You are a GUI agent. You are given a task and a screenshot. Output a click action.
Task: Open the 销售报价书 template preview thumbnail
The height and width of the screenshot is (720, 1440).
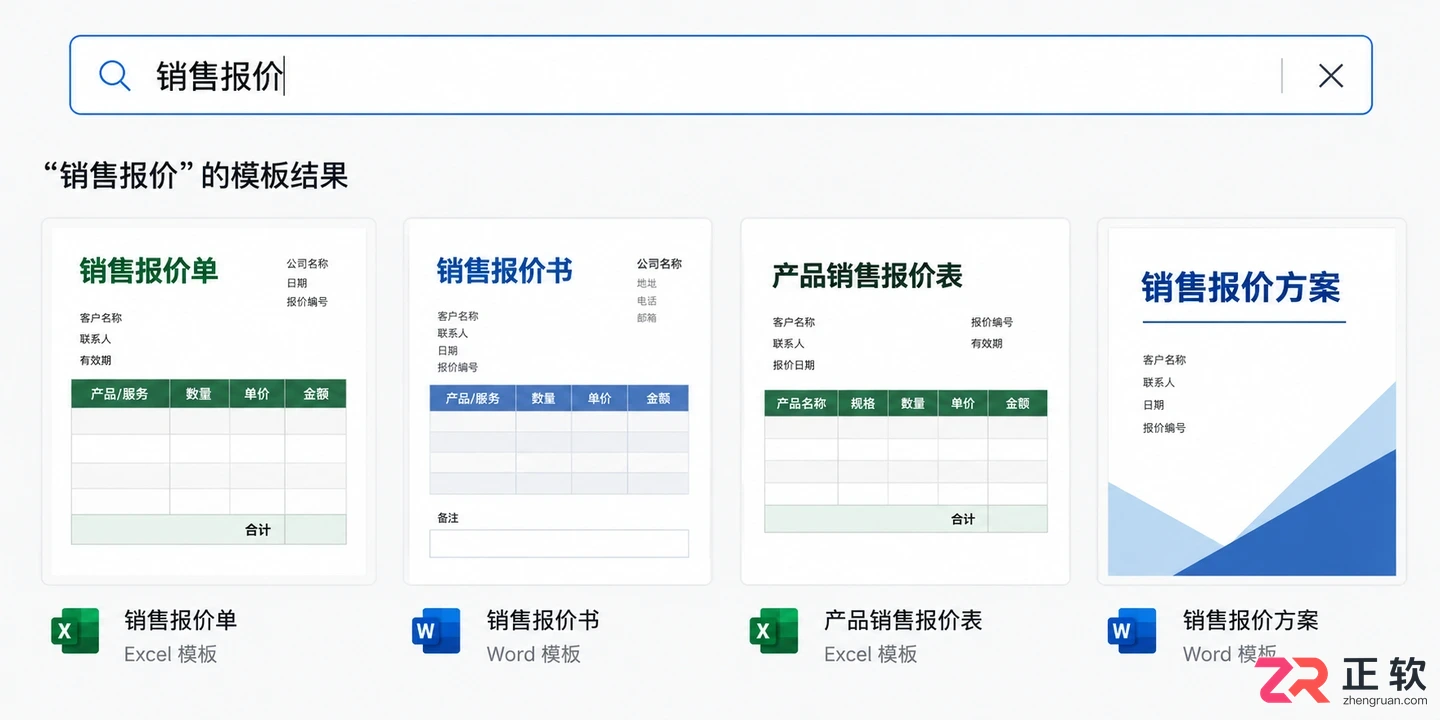[558, 401]
